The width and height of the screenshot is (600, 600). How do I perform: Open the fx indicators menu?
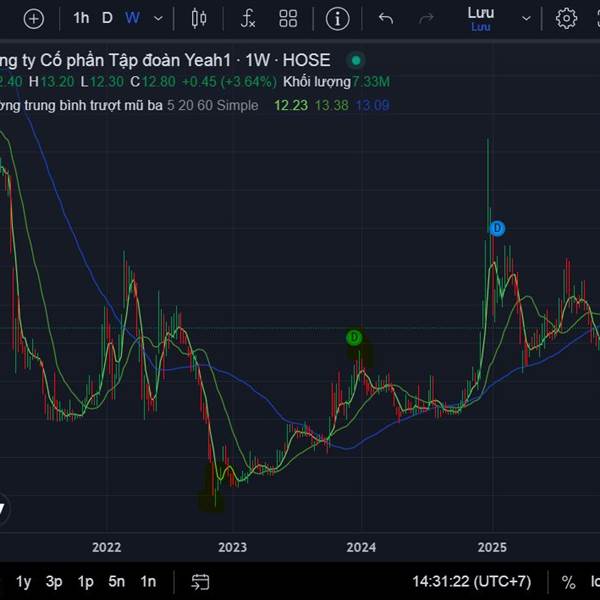click(248, 18)
